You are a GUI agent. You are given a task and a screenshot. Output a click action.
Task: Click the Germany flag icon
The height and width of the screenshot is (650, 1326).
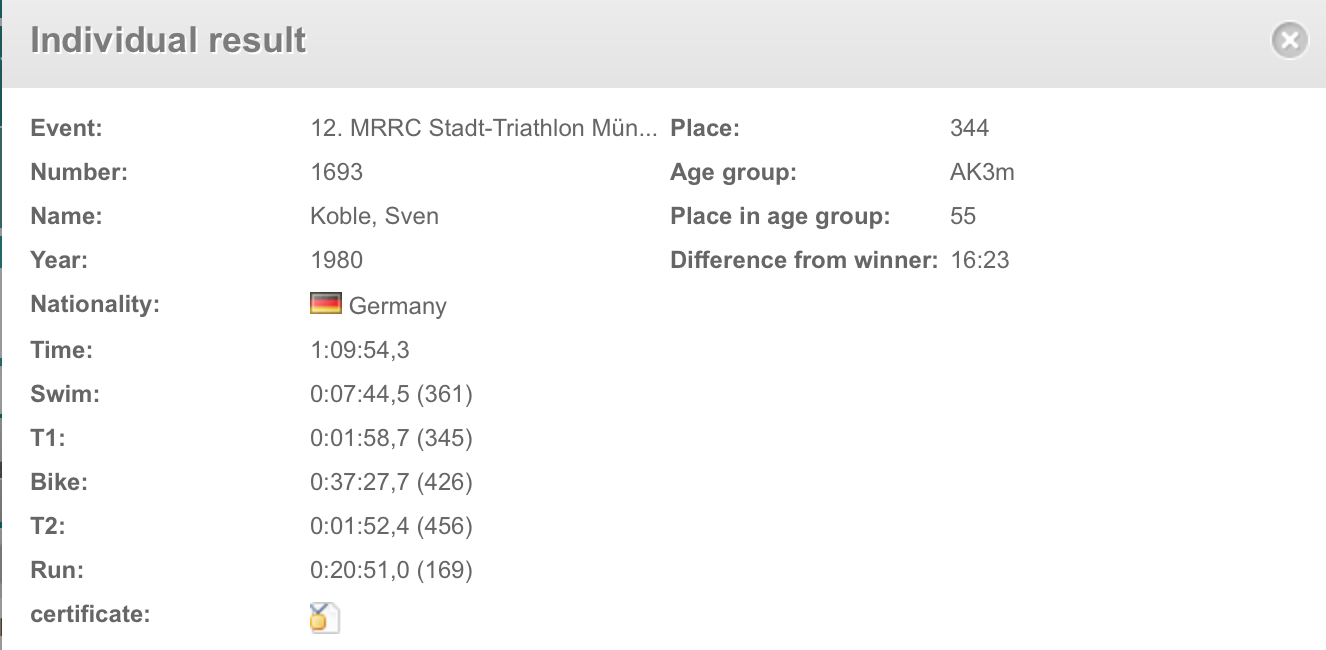pos(326,304)
